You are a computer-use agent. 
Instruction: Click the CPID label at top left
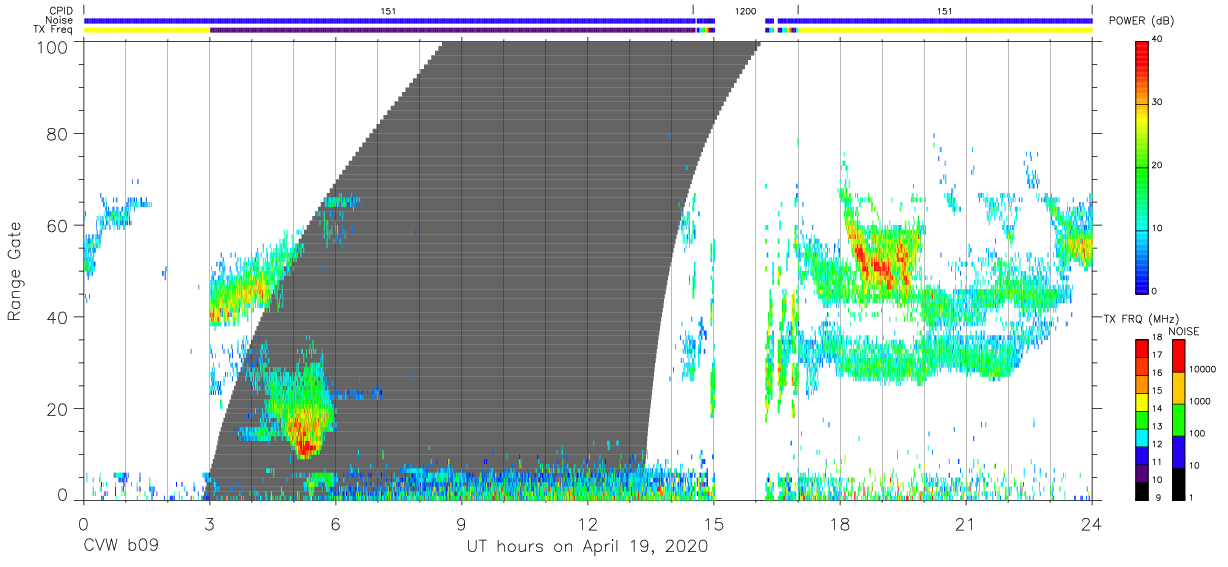(61, 11)
